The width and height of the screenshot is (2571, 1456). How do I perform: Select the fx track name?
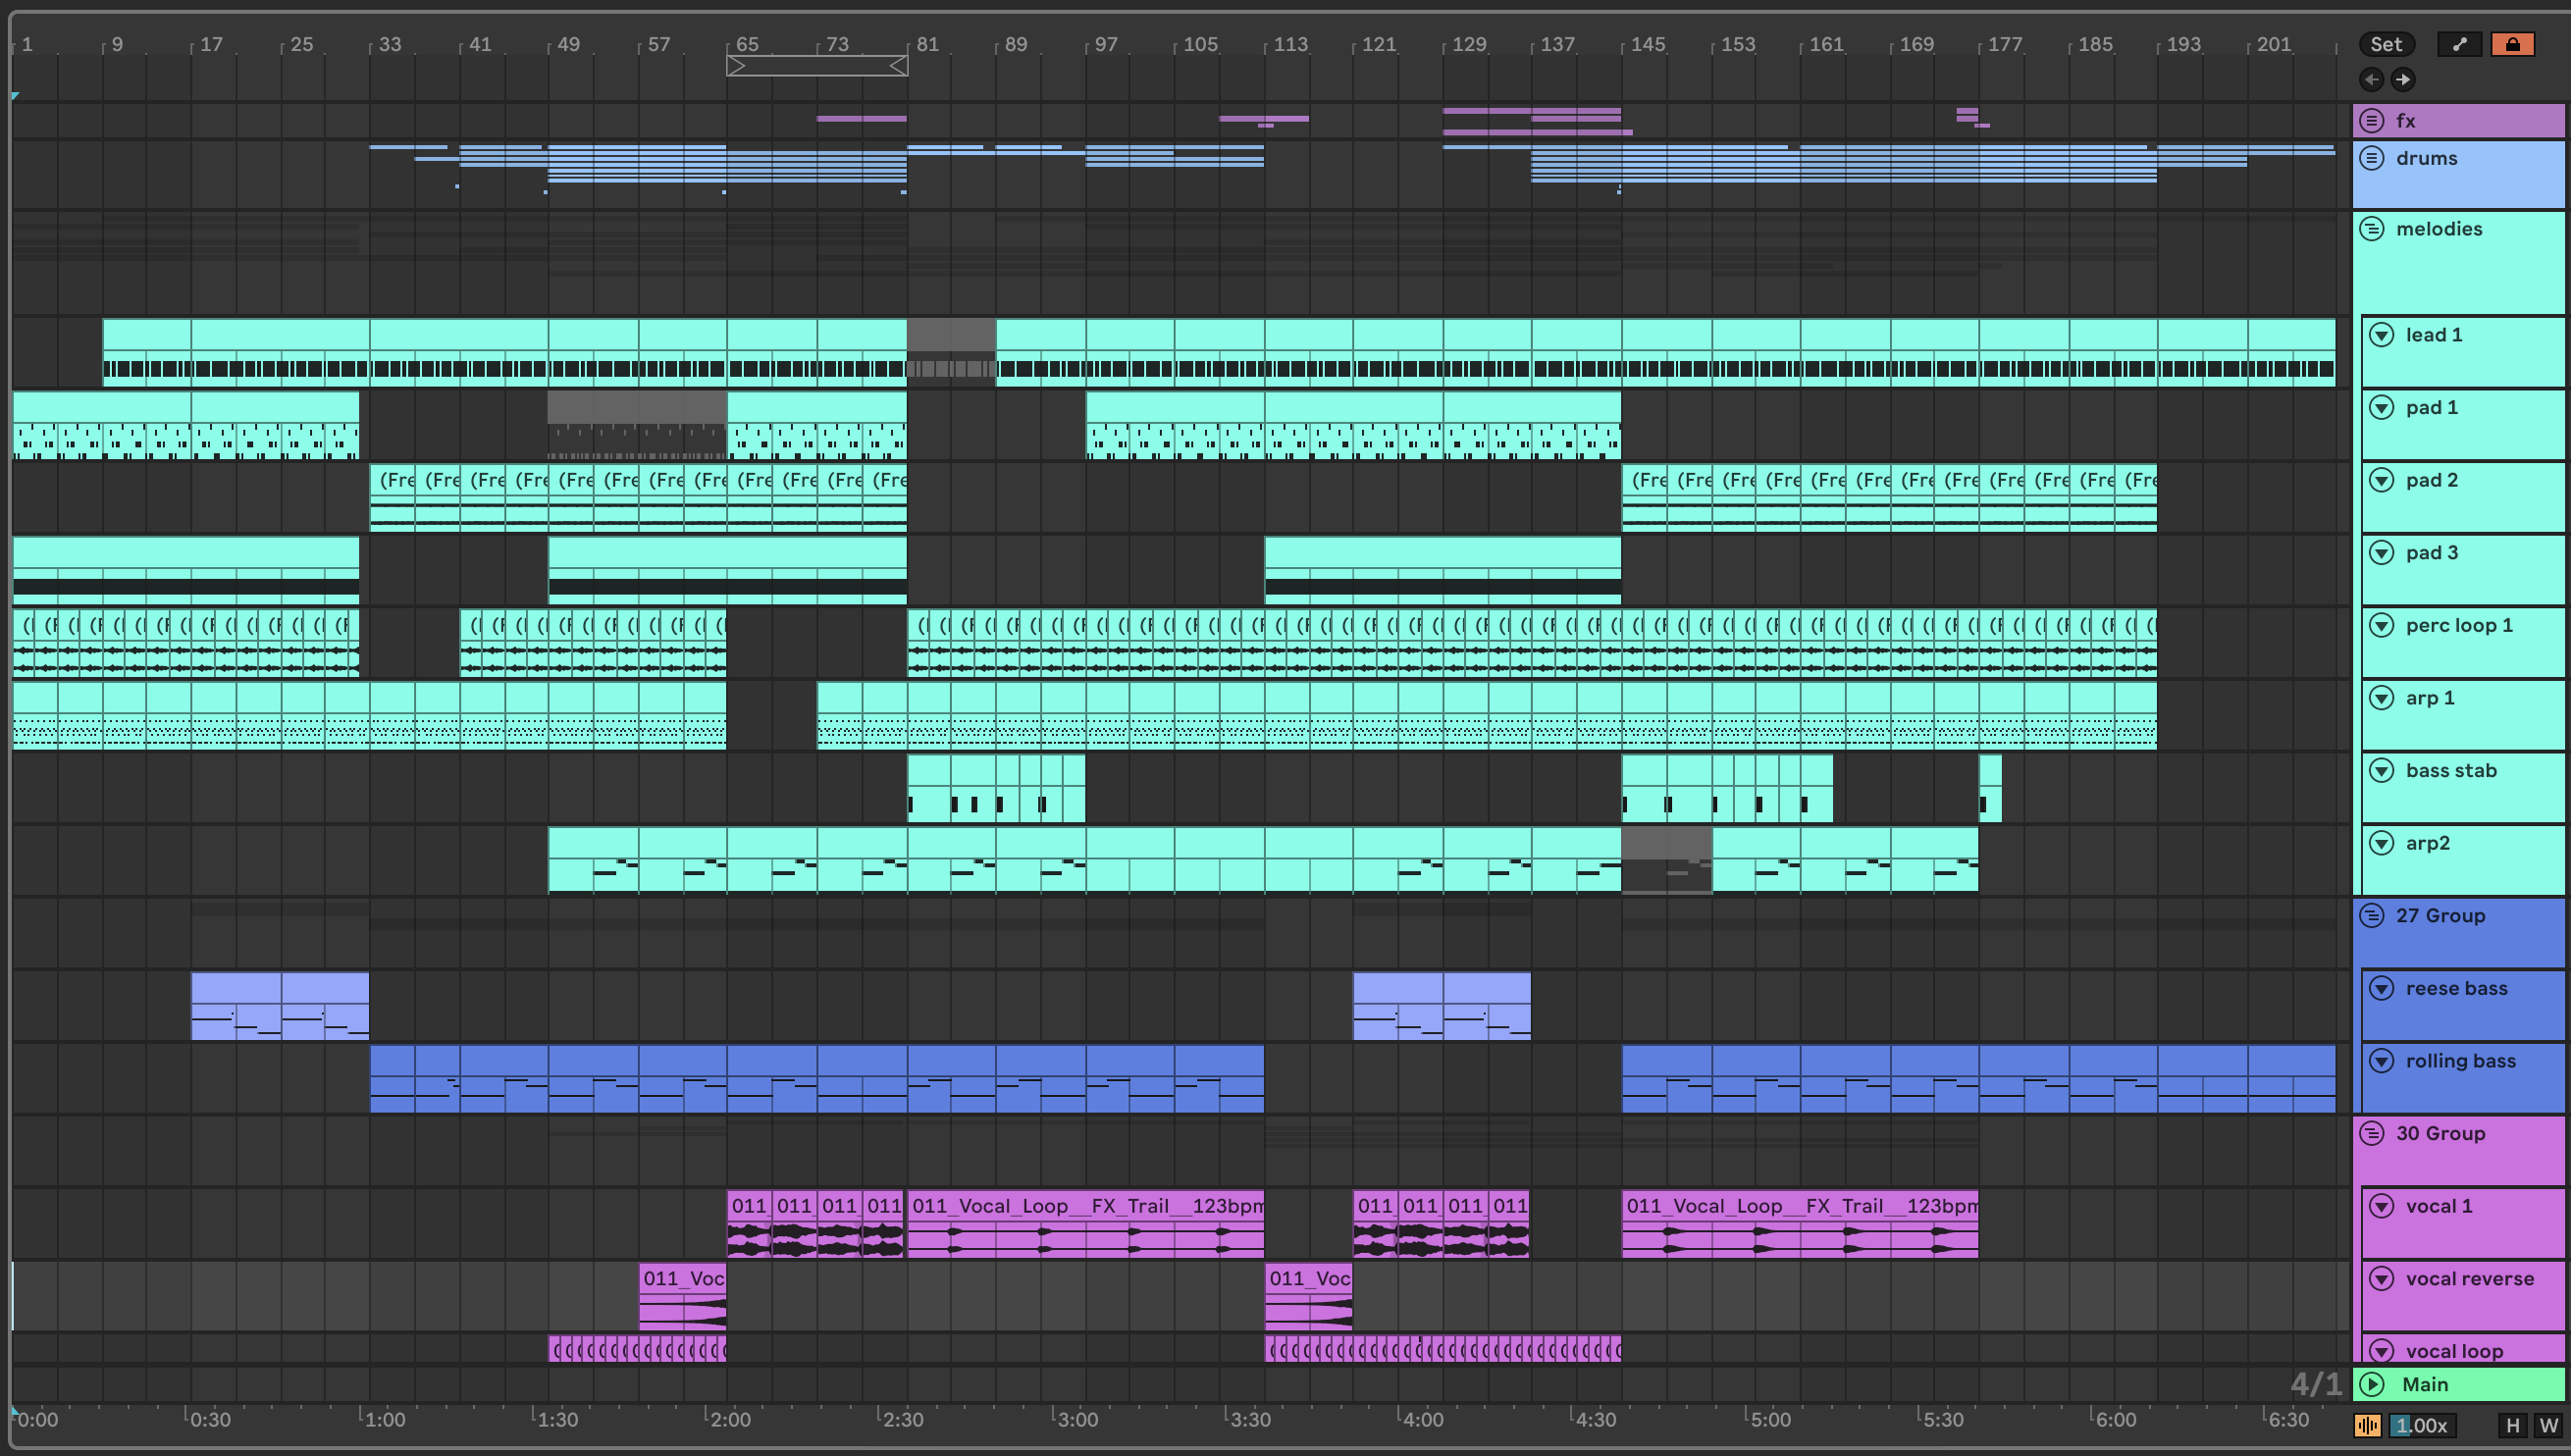pyautogui.click(x=2405, y=121)
